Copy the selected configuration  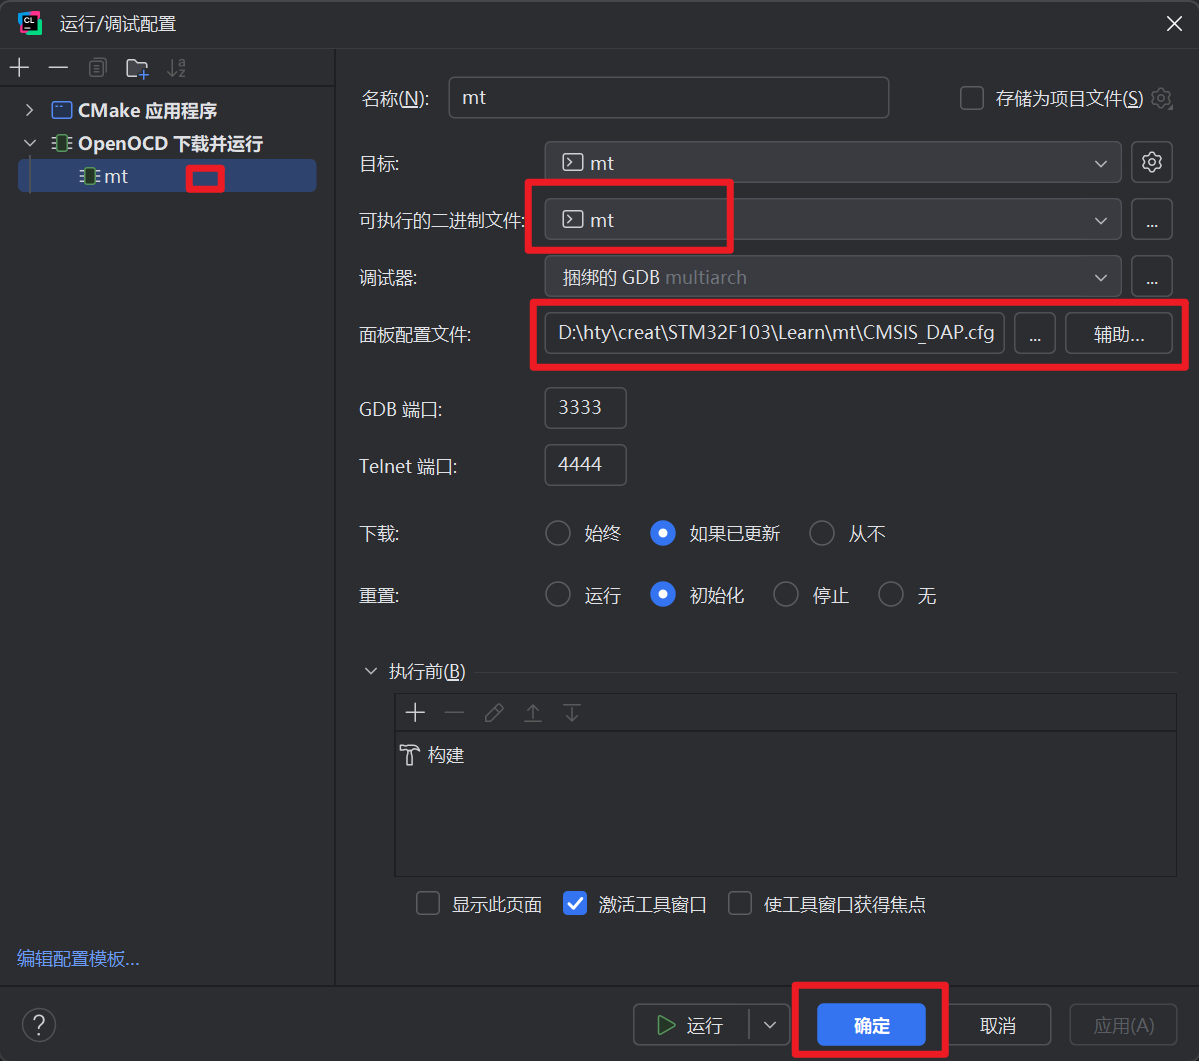(97, 68)
